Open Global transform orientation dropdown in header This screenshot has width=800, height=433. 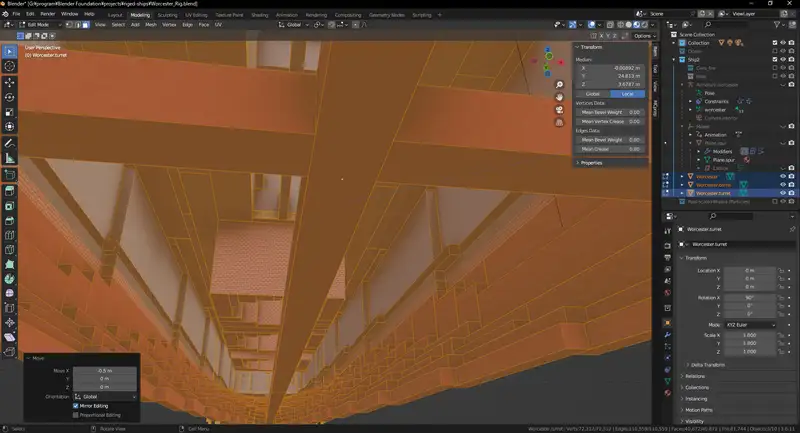[293, 24]
